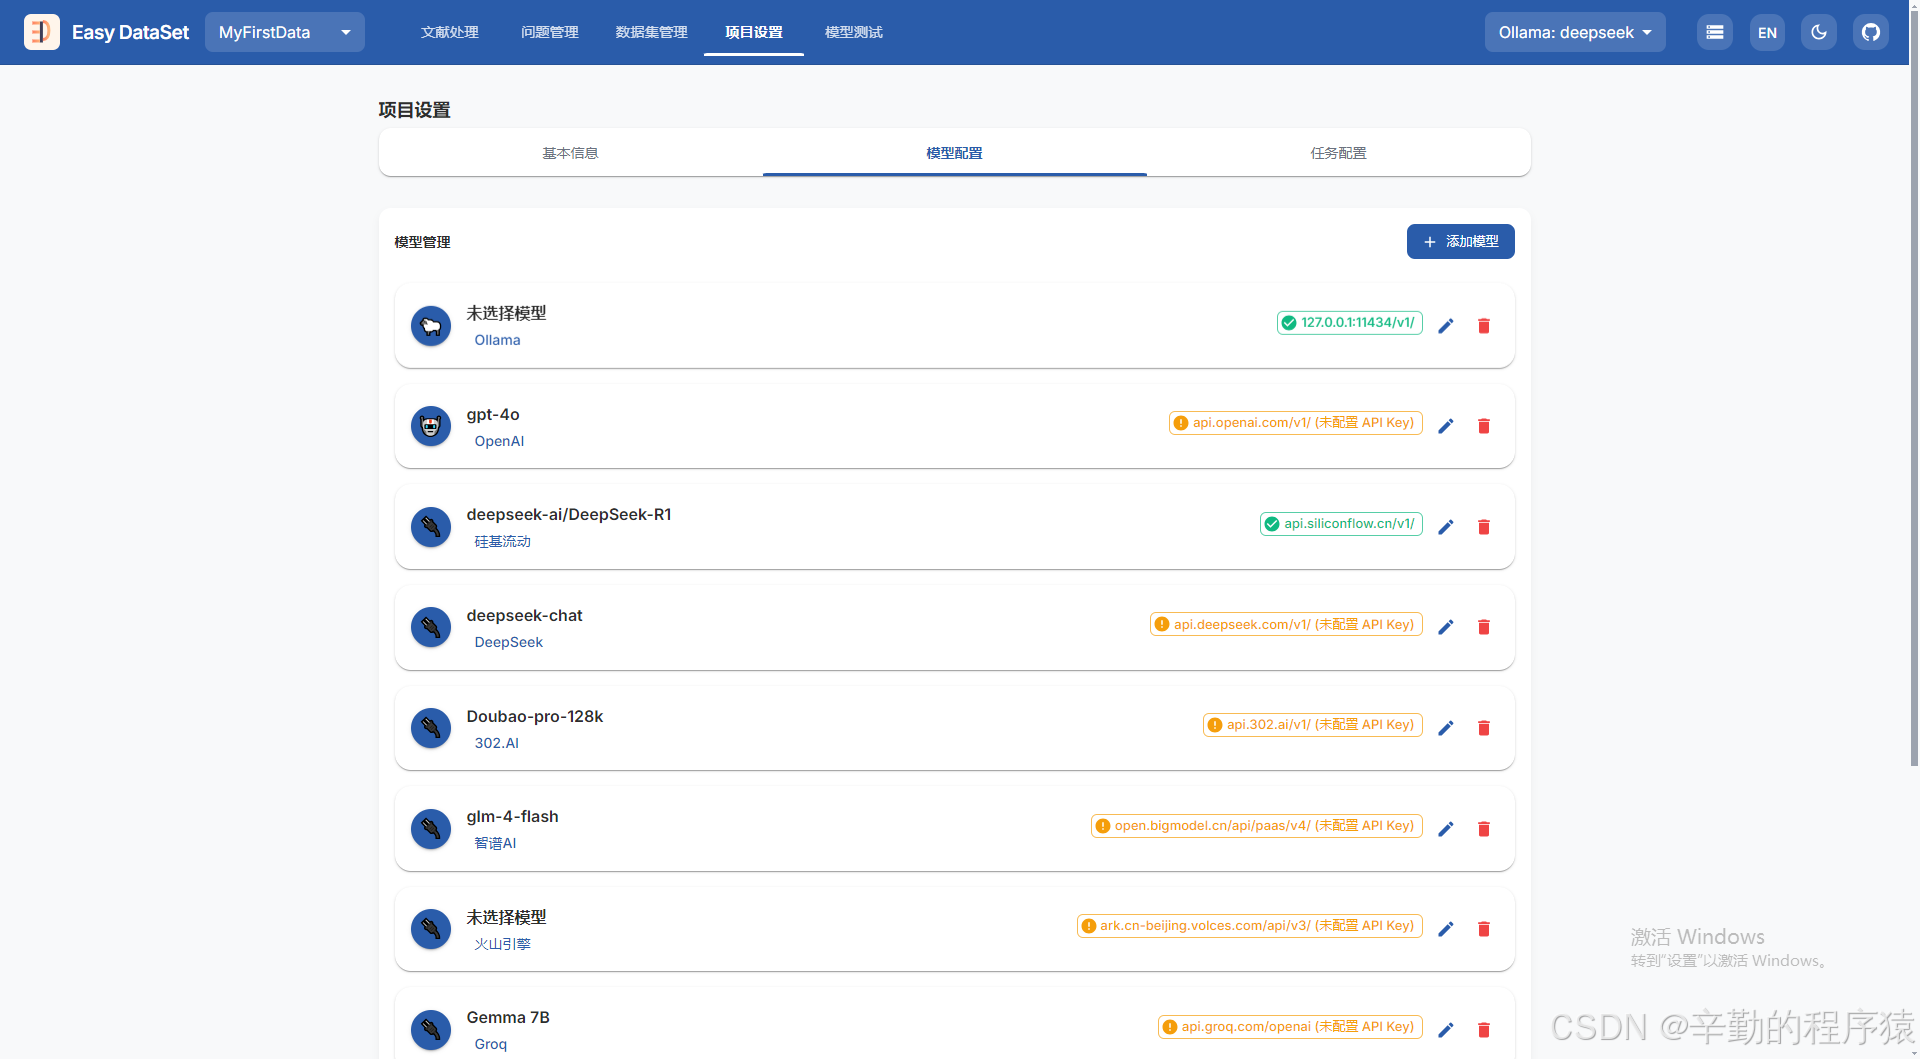
Task: Edit the Gemma 7B model
Action: tap(1446, 1030)
